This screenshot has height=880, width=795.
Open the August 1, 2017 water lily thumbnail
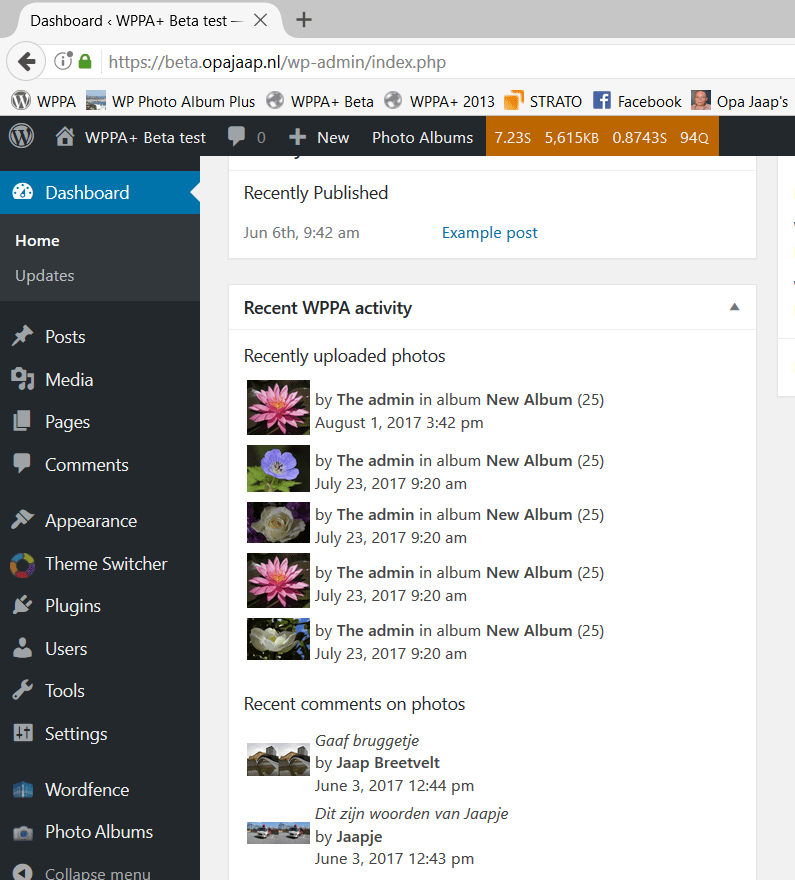[278, 407]
